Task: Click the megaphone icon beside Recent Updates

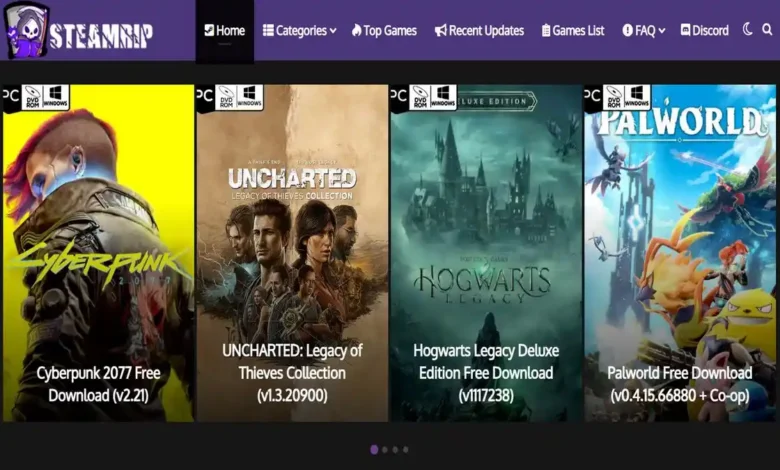Action: pyautogui.click(x=440, y=31)
